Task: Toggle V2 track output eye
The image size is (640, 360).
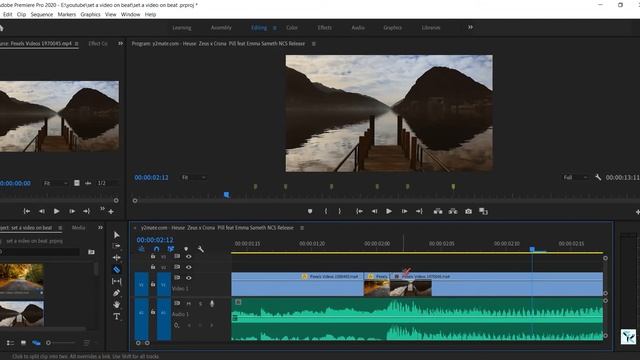Action: [x=189, y=267]
